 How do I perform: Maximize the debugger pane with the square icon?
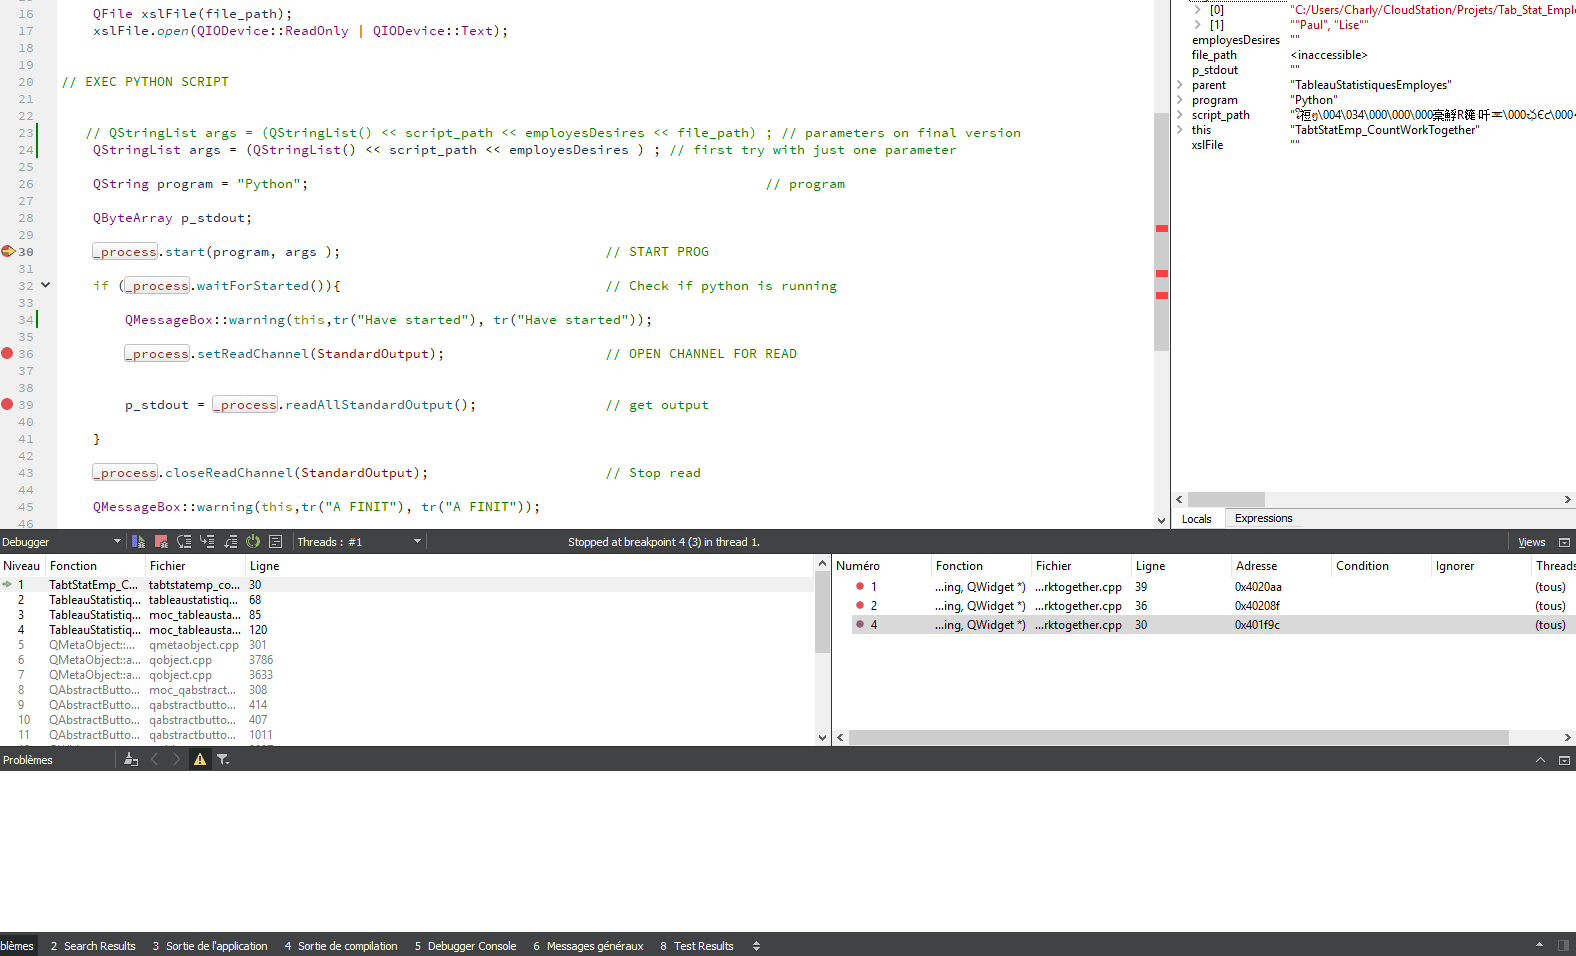pos(1565,542)
